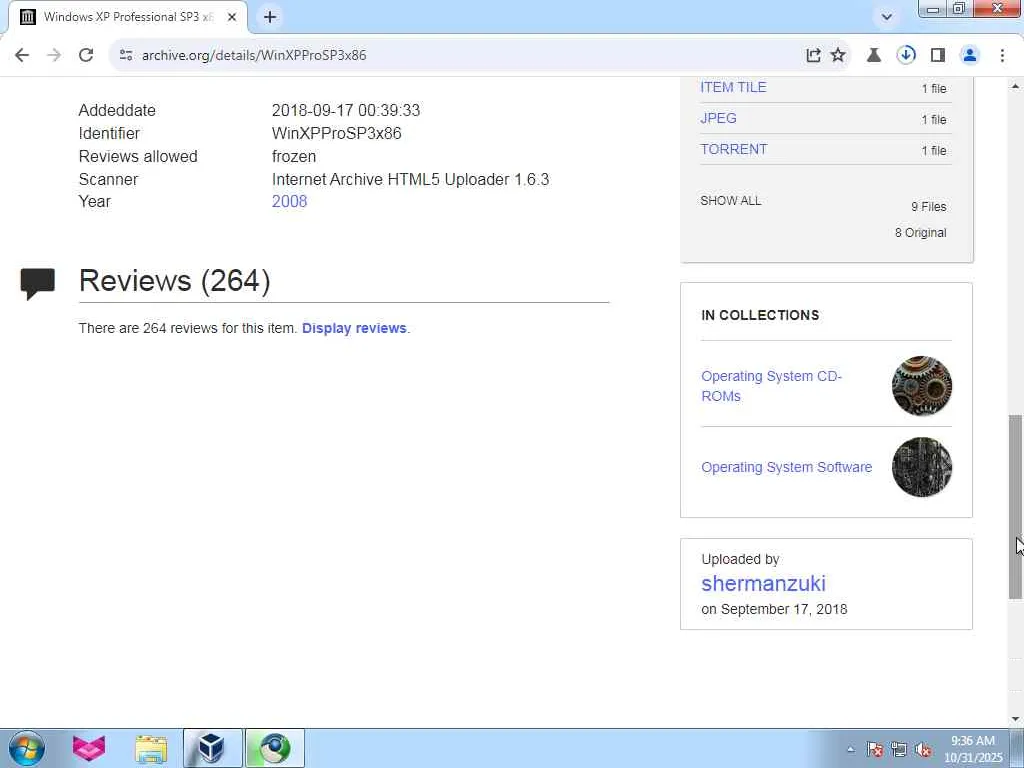Share this page icon in address bar
Screen dimensions: 1024x768
tap(813, 56)
